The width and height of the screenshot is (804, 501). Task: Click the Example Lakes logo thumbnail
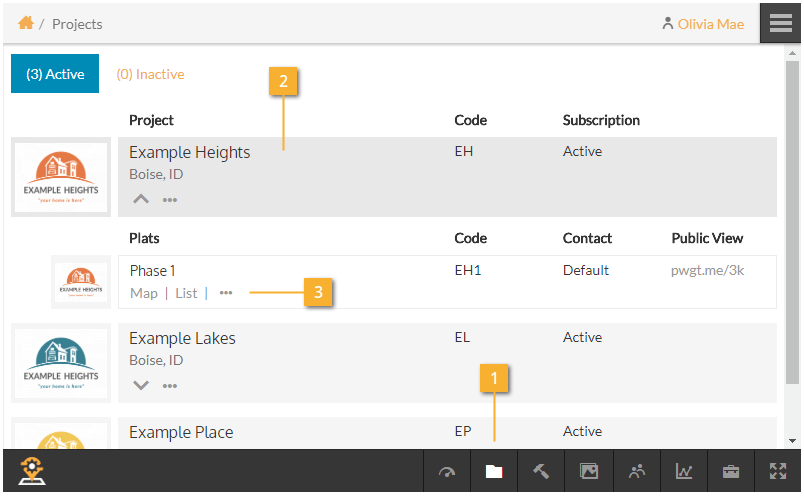(61, 363)
